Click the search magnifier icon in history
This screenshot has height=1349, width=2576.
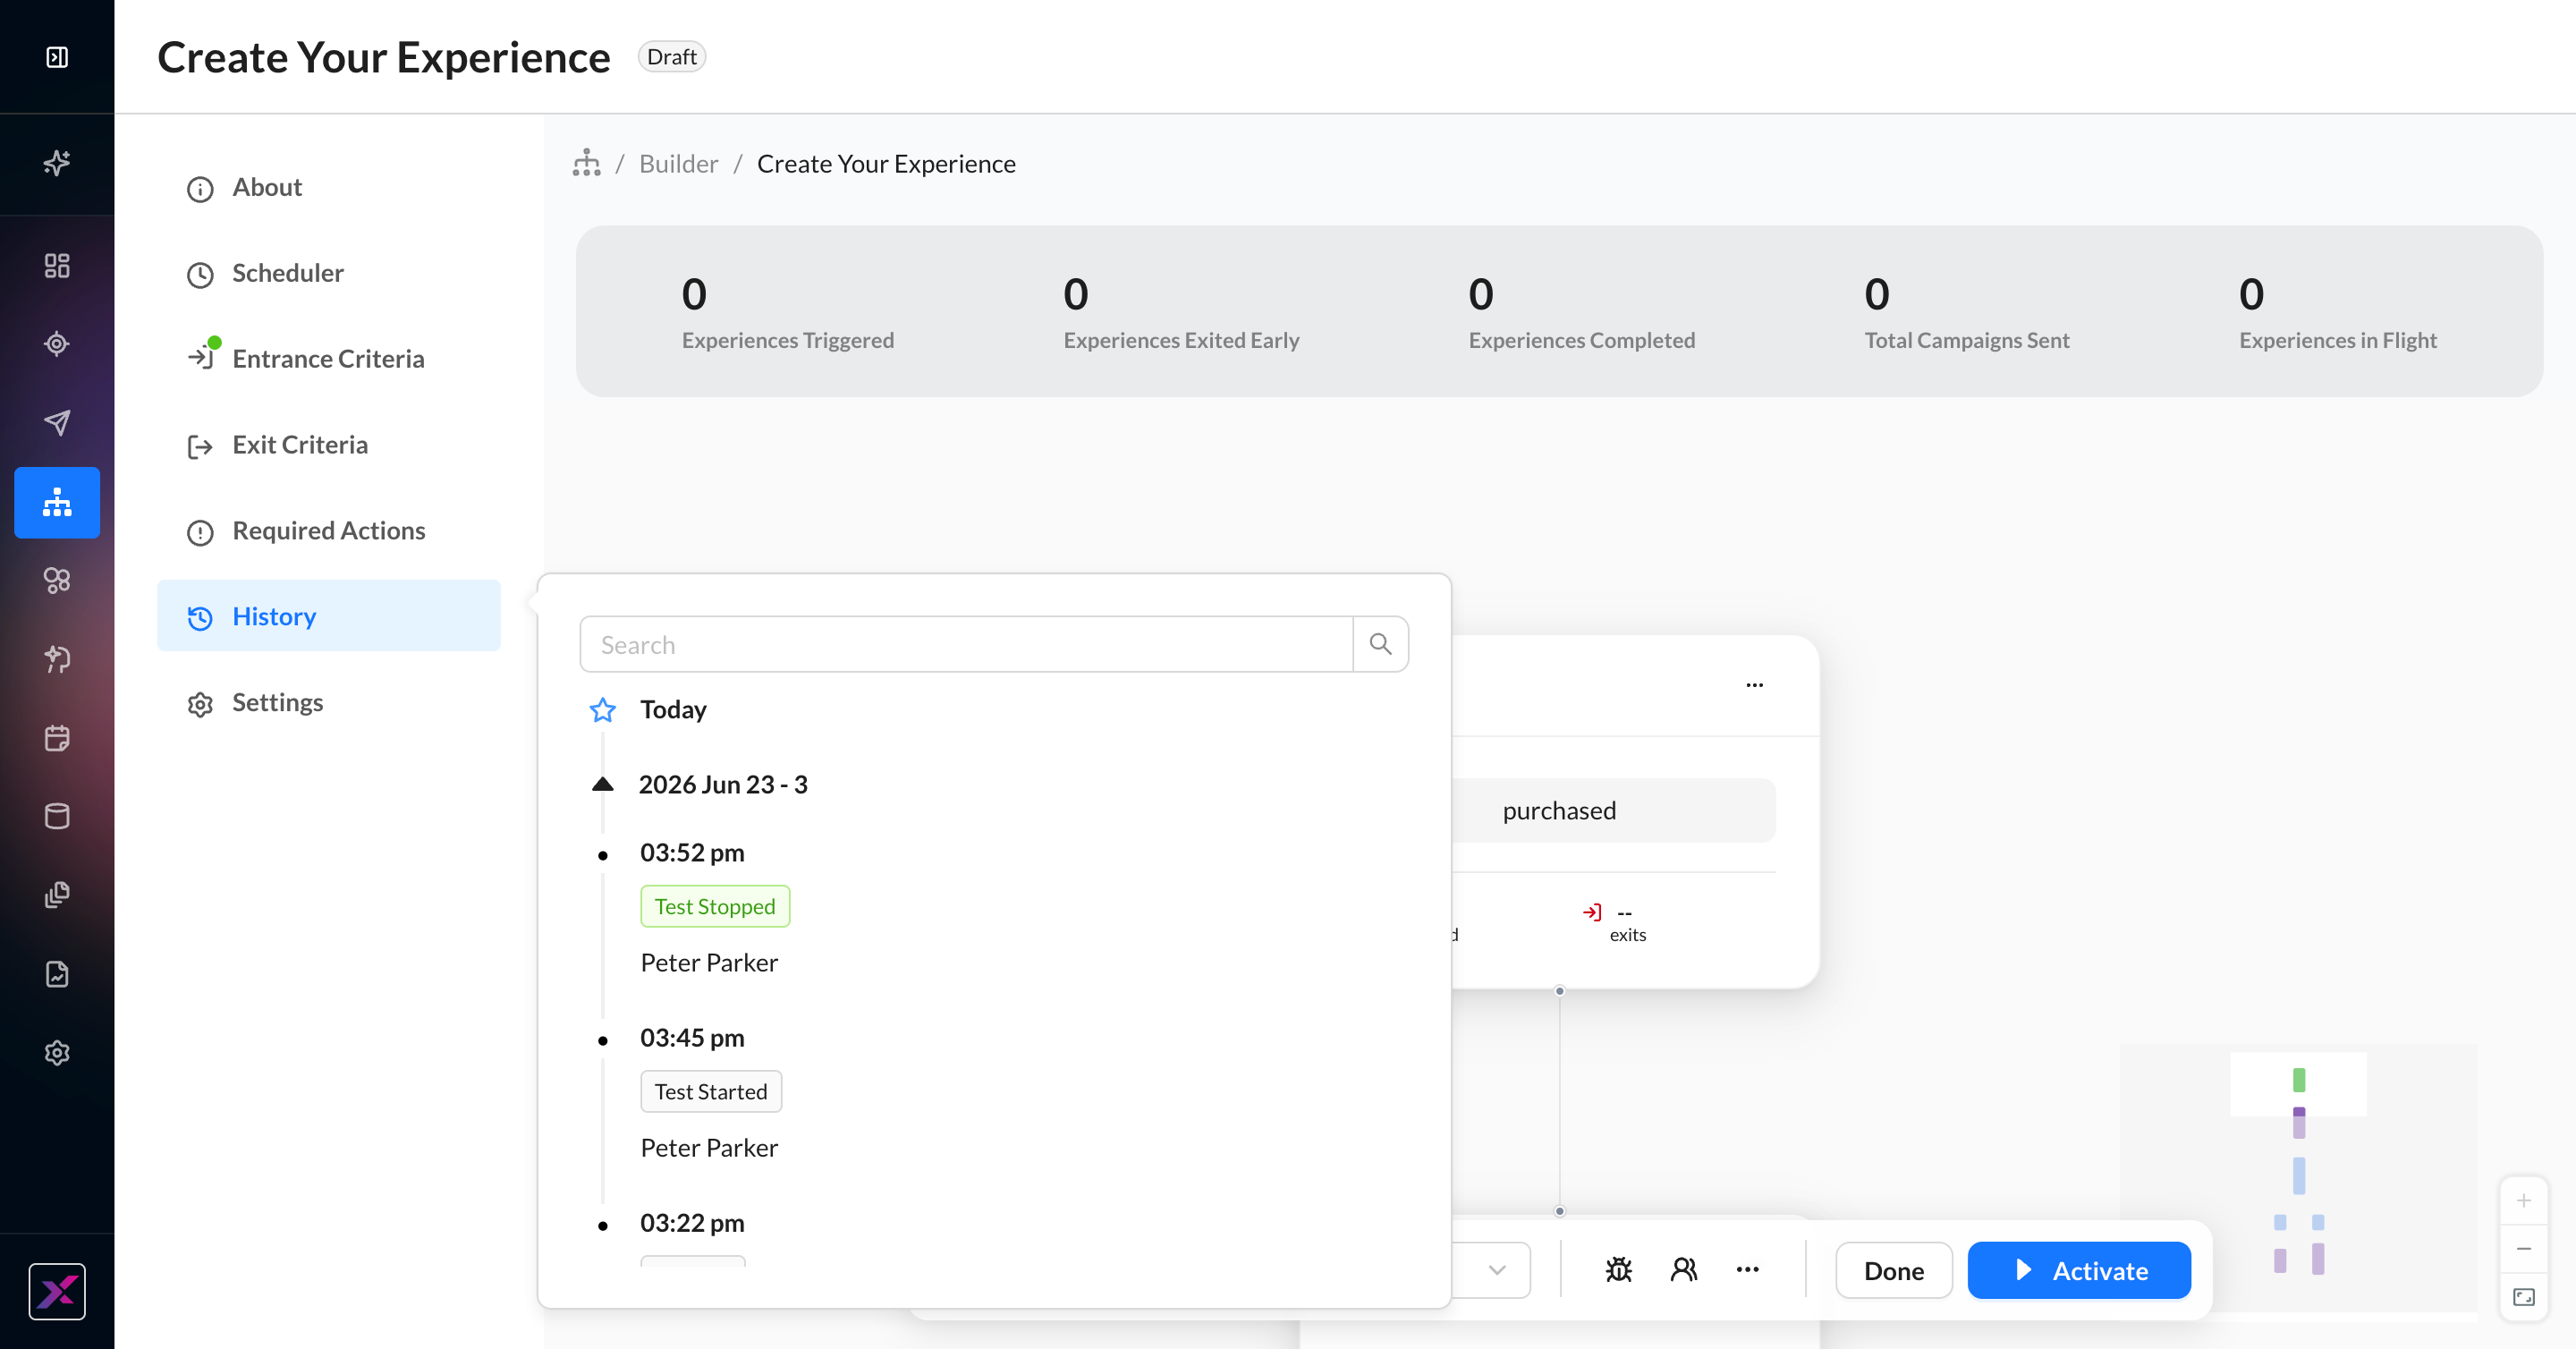(x=1381, y=644)
